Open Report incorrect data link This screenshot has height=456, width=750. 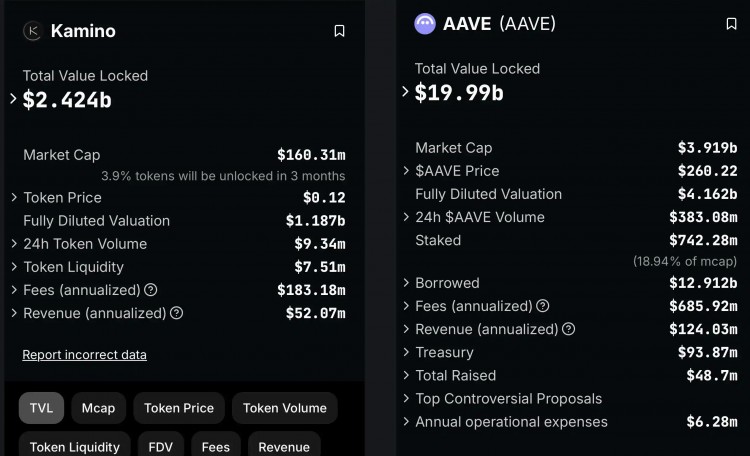(x=84, y=355)
